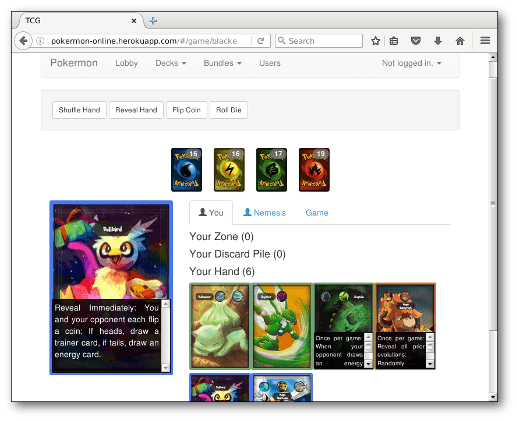Viewport: 517px width, 421px height.
Task: Click the Your Hand (6) heading
Action: click(x=222, y=272)
